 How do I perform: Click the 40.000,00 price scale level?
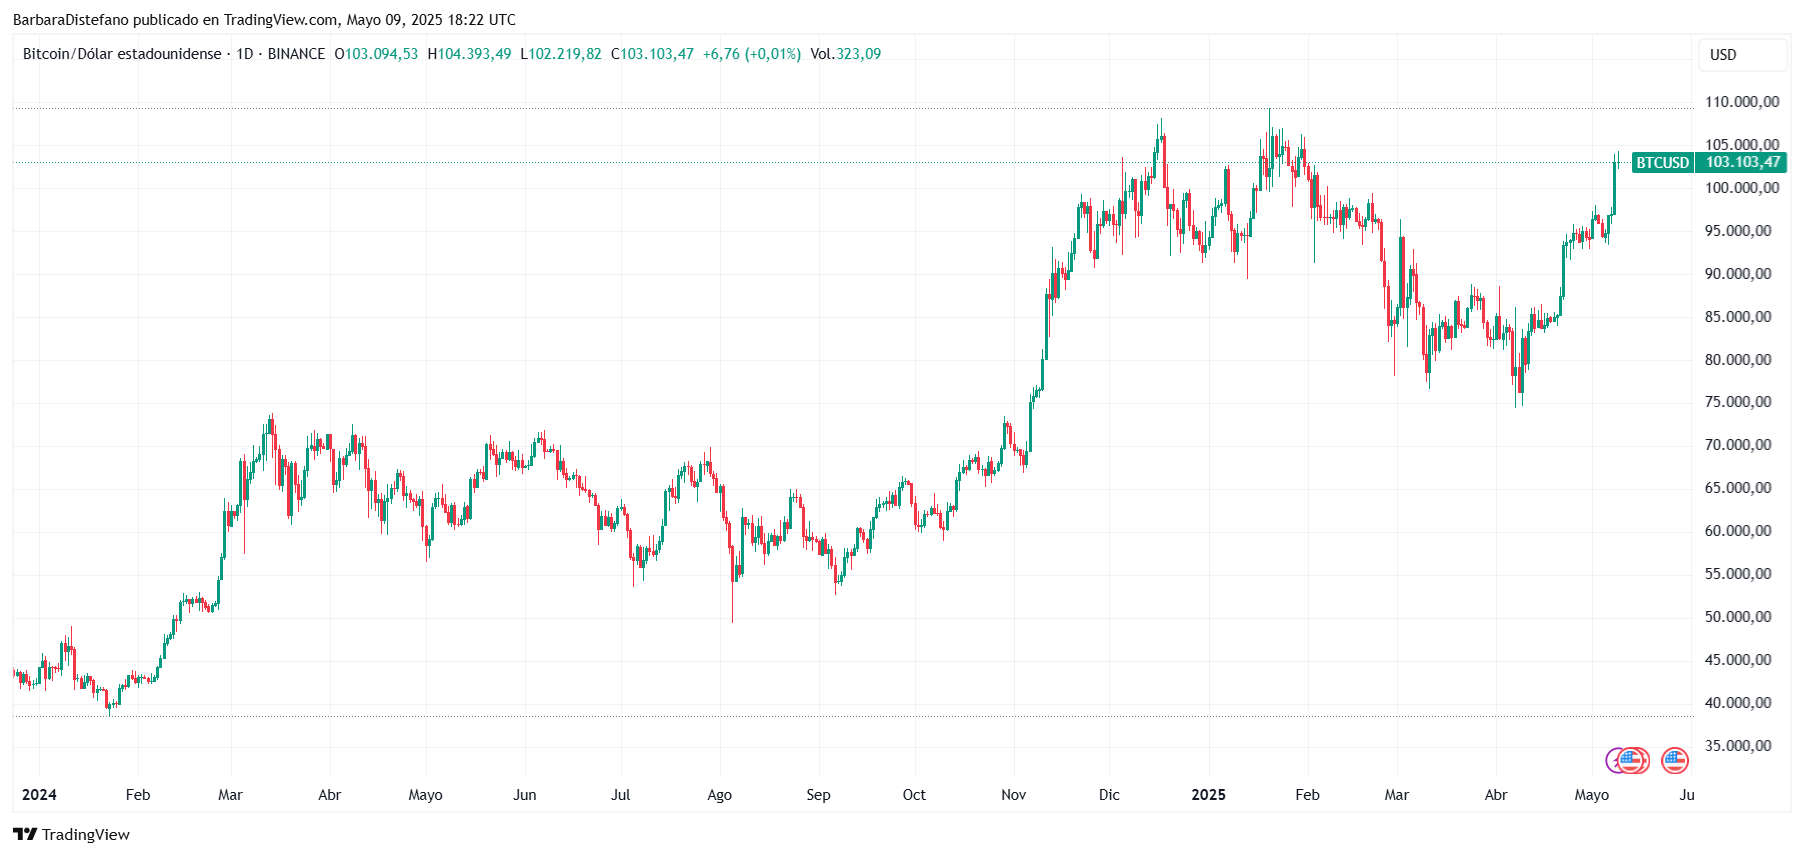[1738, 703]
